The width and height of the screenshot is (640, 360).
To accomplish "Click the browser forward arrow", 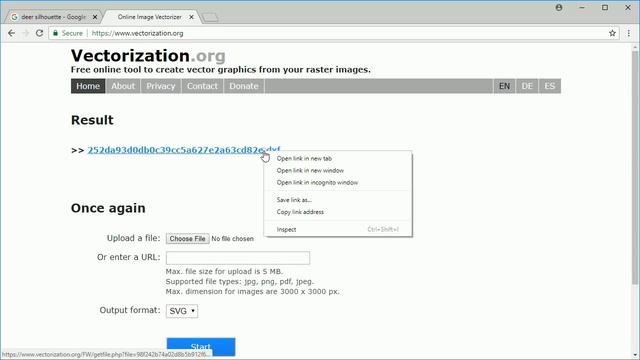I will click(25, 33).
